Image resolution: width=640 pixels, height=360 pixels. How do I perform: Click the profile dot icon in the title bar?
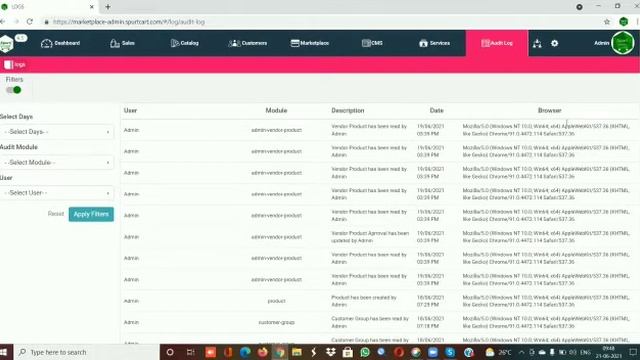[579, 7]
